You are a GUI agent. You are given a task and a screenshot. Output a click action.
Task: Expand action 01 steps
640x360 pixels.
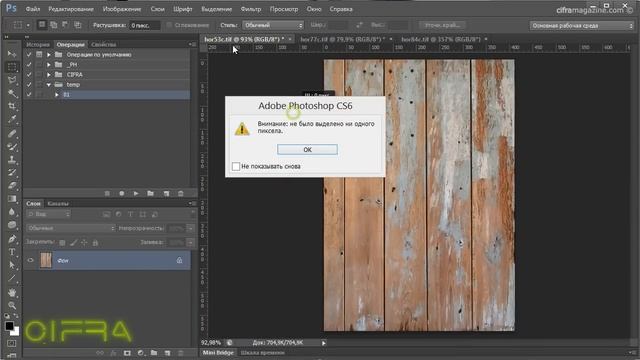coord(57,95)
